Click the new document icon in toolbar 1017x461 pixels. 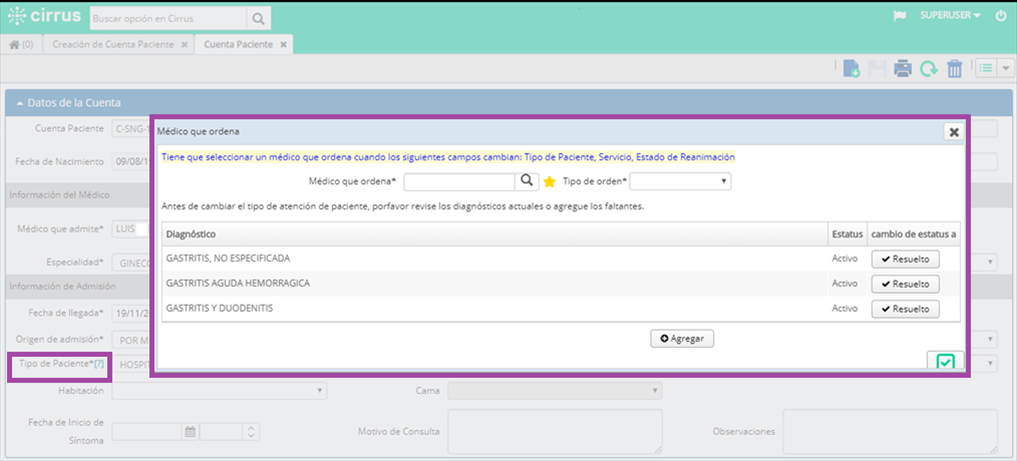[x=851, y=68]
